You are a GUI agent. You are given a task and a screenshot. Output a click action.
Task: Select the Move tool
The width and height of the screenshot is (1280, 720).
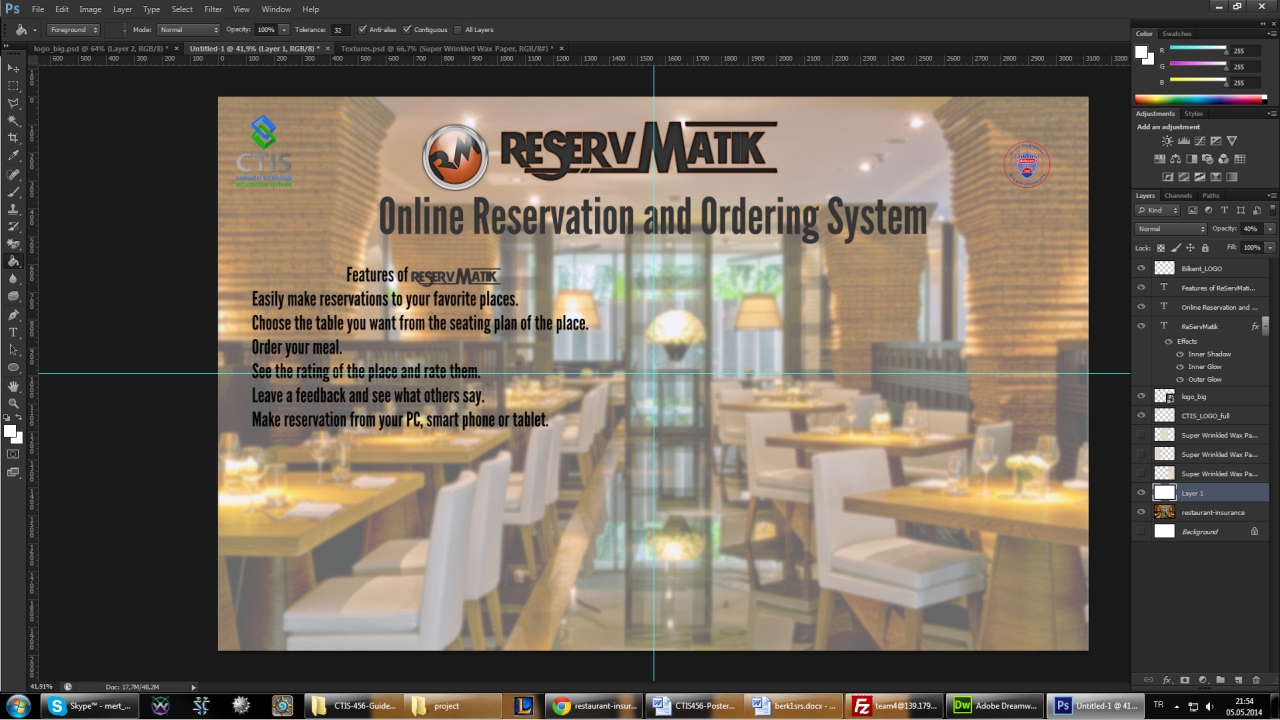tap(13, 67)
